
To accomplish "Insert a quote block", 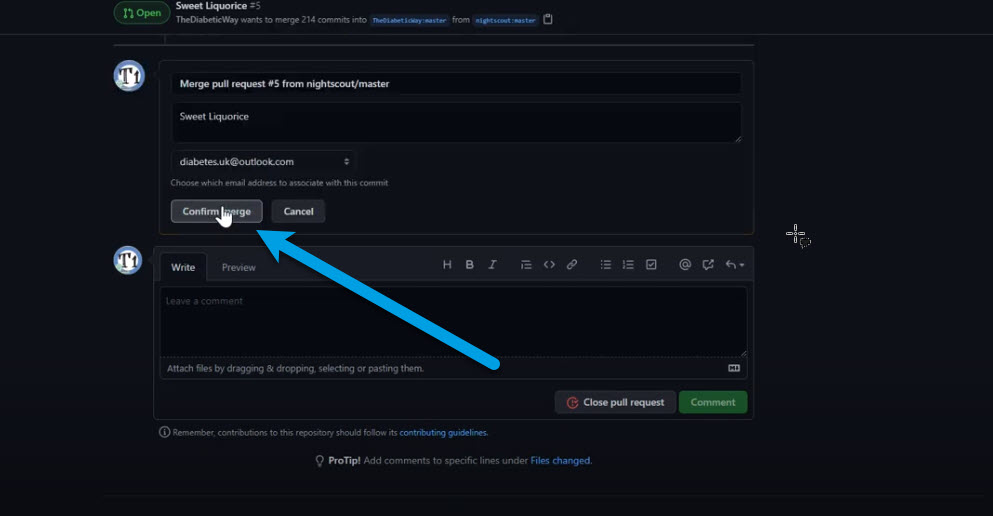I will tap(526, 265).
